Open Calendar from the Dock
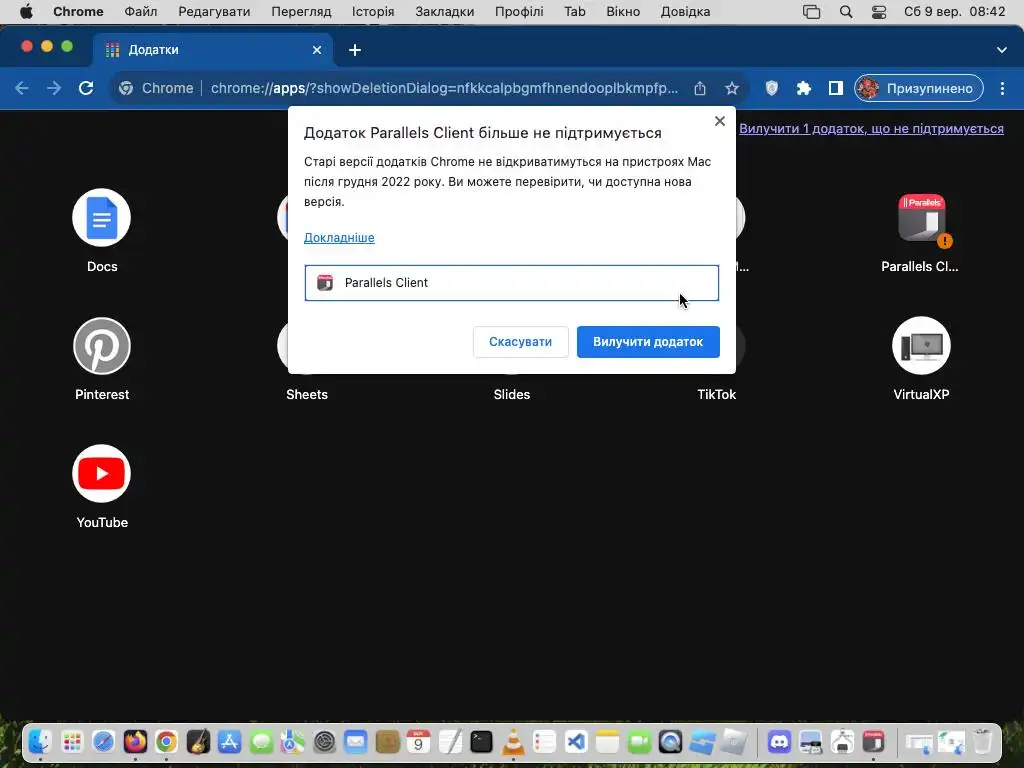 pos(418,742)
